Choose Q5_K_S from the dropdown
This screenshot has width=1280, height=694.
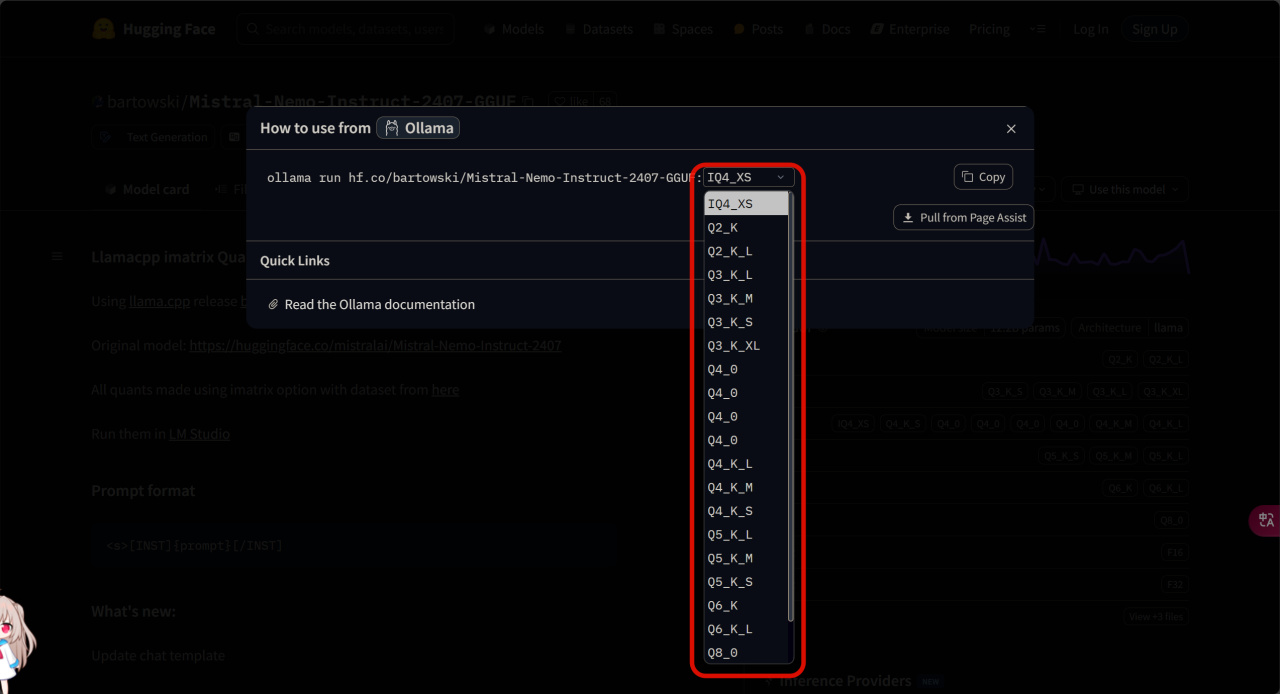coord(746,582)
